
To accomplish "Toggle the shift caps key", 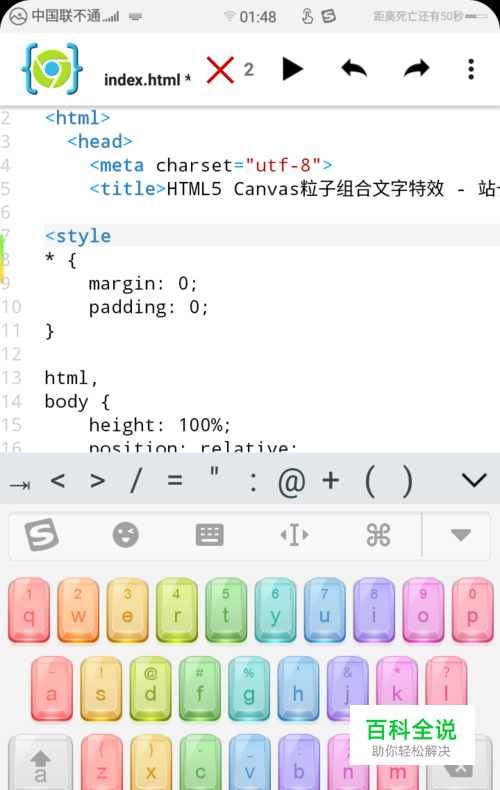I will pos(40,762).
